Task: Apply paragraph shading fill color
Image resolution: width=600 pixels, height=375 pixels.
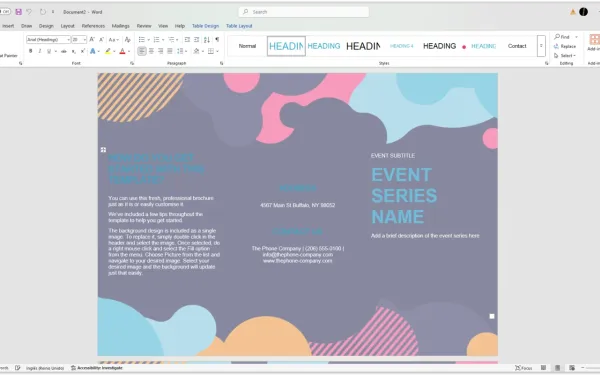Action: (x=196, y=51)
